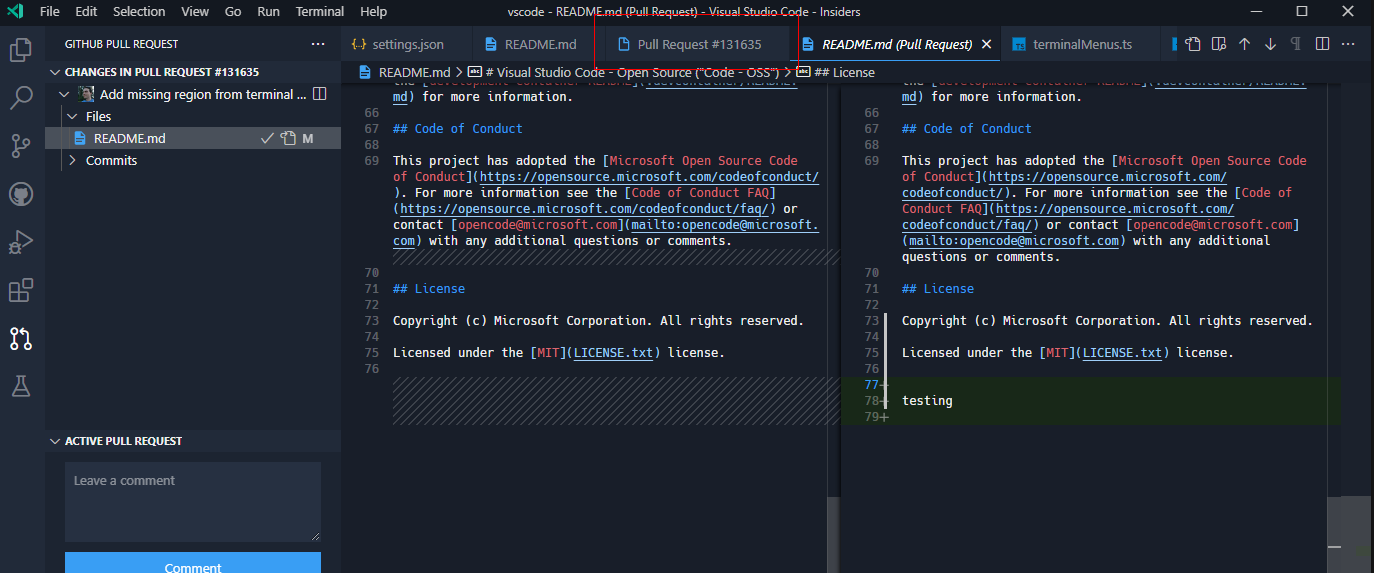
Task: Open the LICENSE.txt link in left diff pane
Action: pyautogui.click(x=615, y=352)
